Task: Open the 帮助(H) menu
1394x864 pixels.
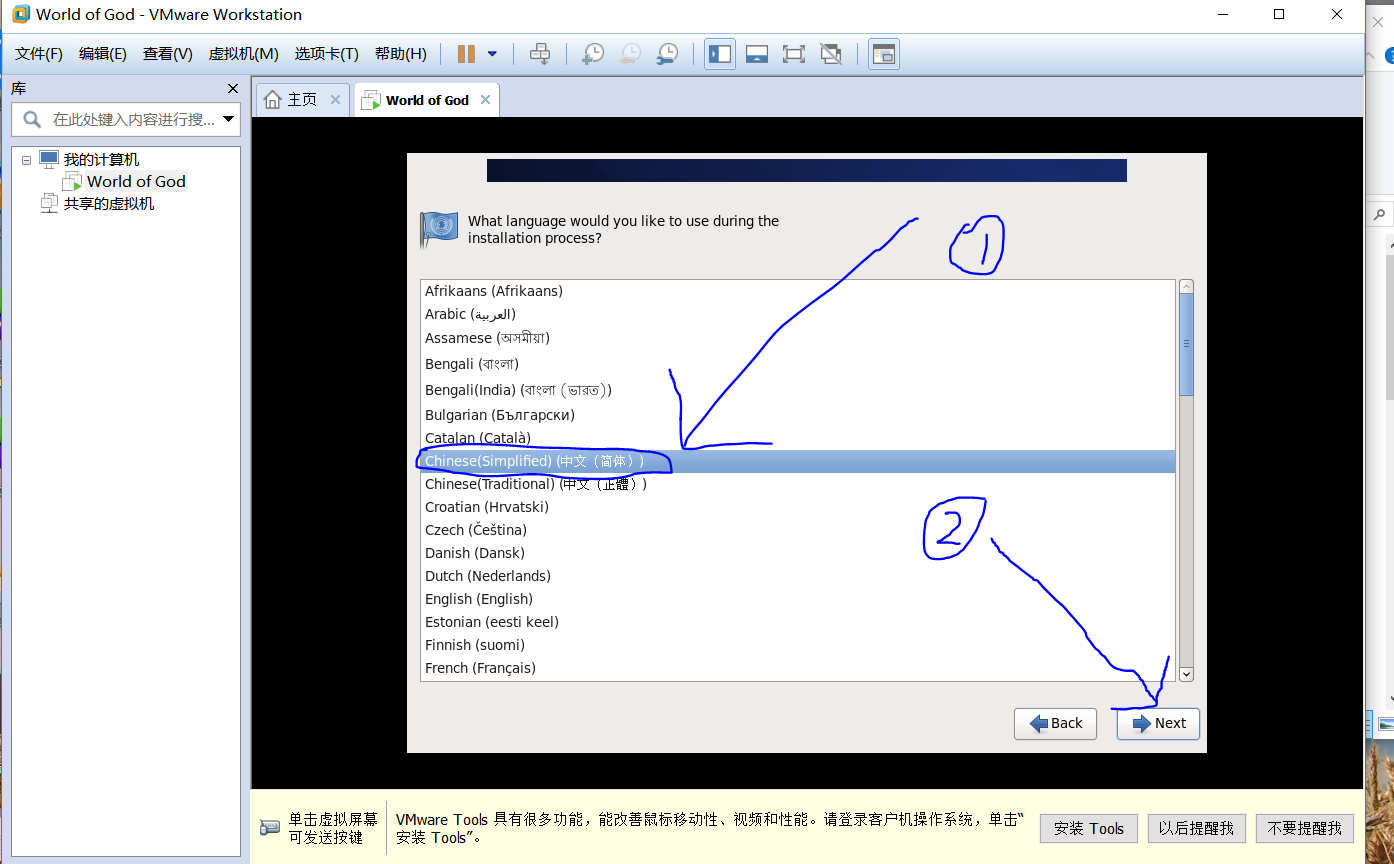Action: coord(400,54)
